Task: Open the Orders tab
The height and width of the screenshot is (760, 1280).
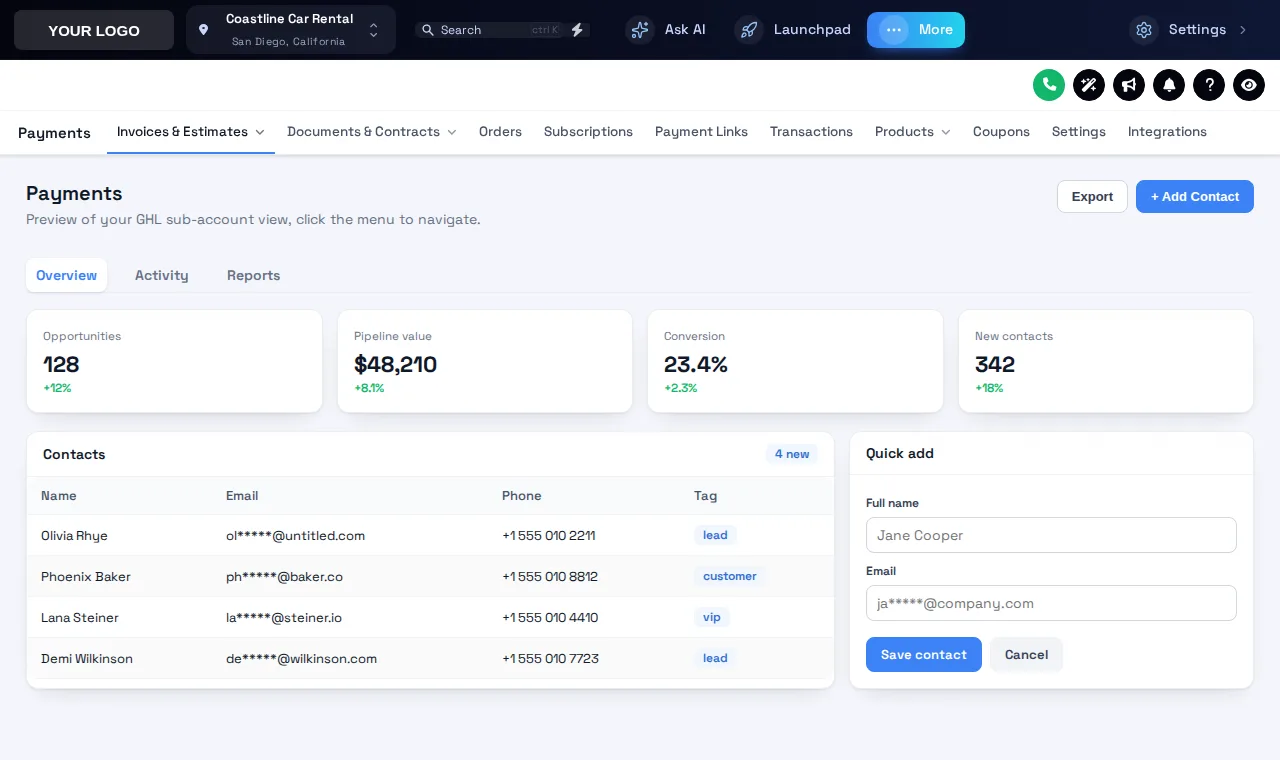Action: [500, 132]
